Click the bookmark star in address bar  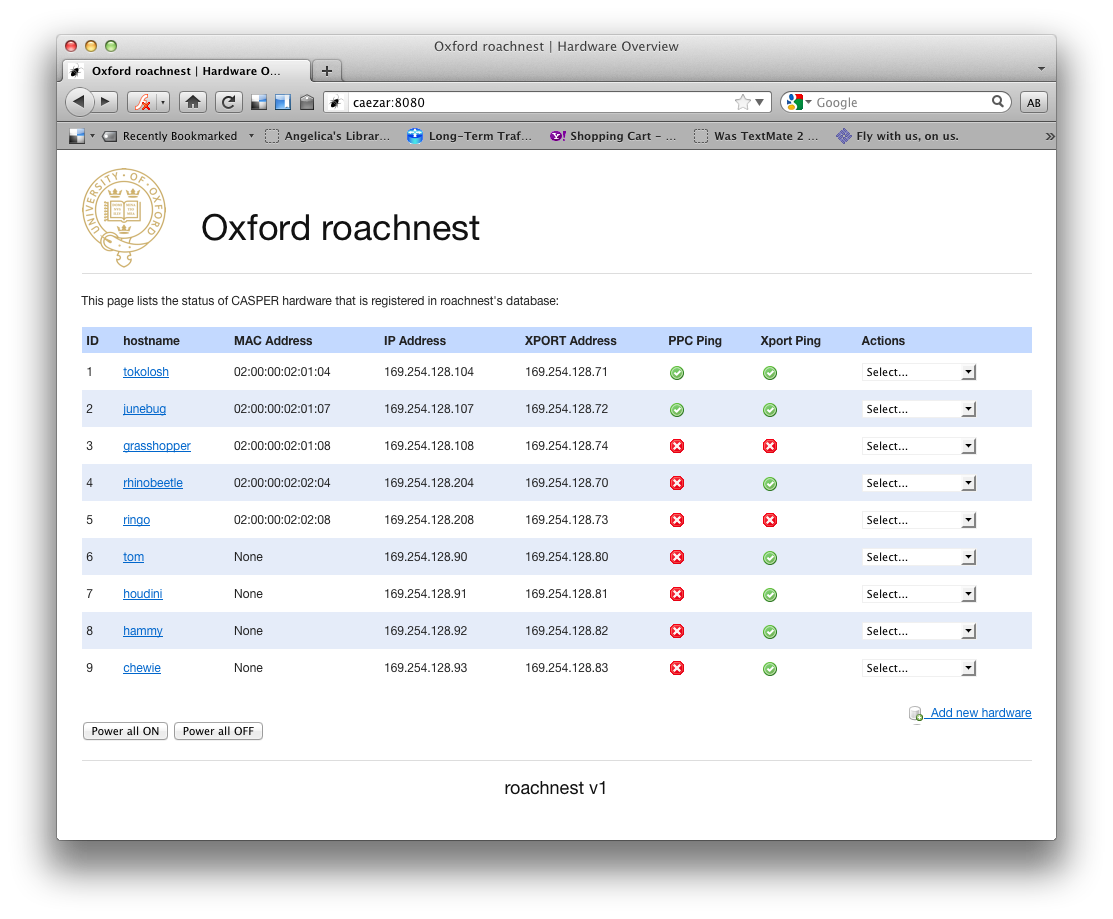742,102
